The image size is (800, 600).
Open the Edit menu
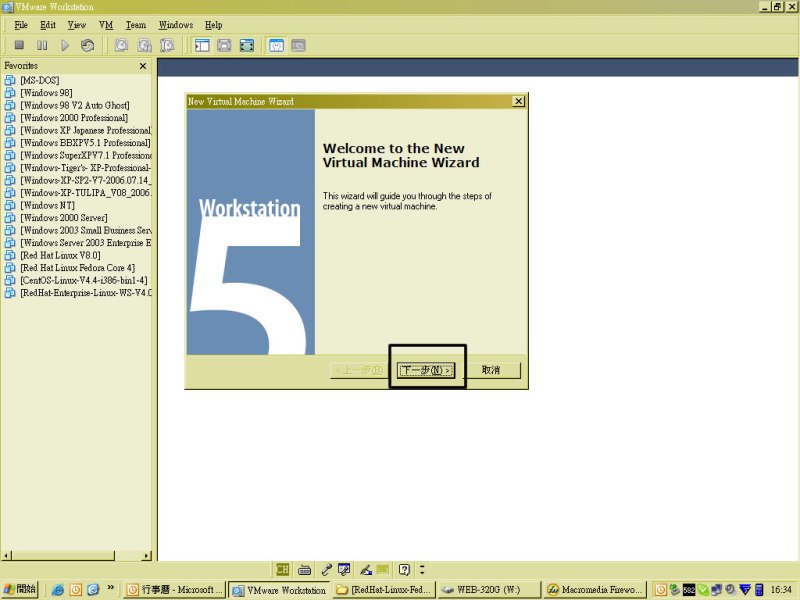(48, 25)
